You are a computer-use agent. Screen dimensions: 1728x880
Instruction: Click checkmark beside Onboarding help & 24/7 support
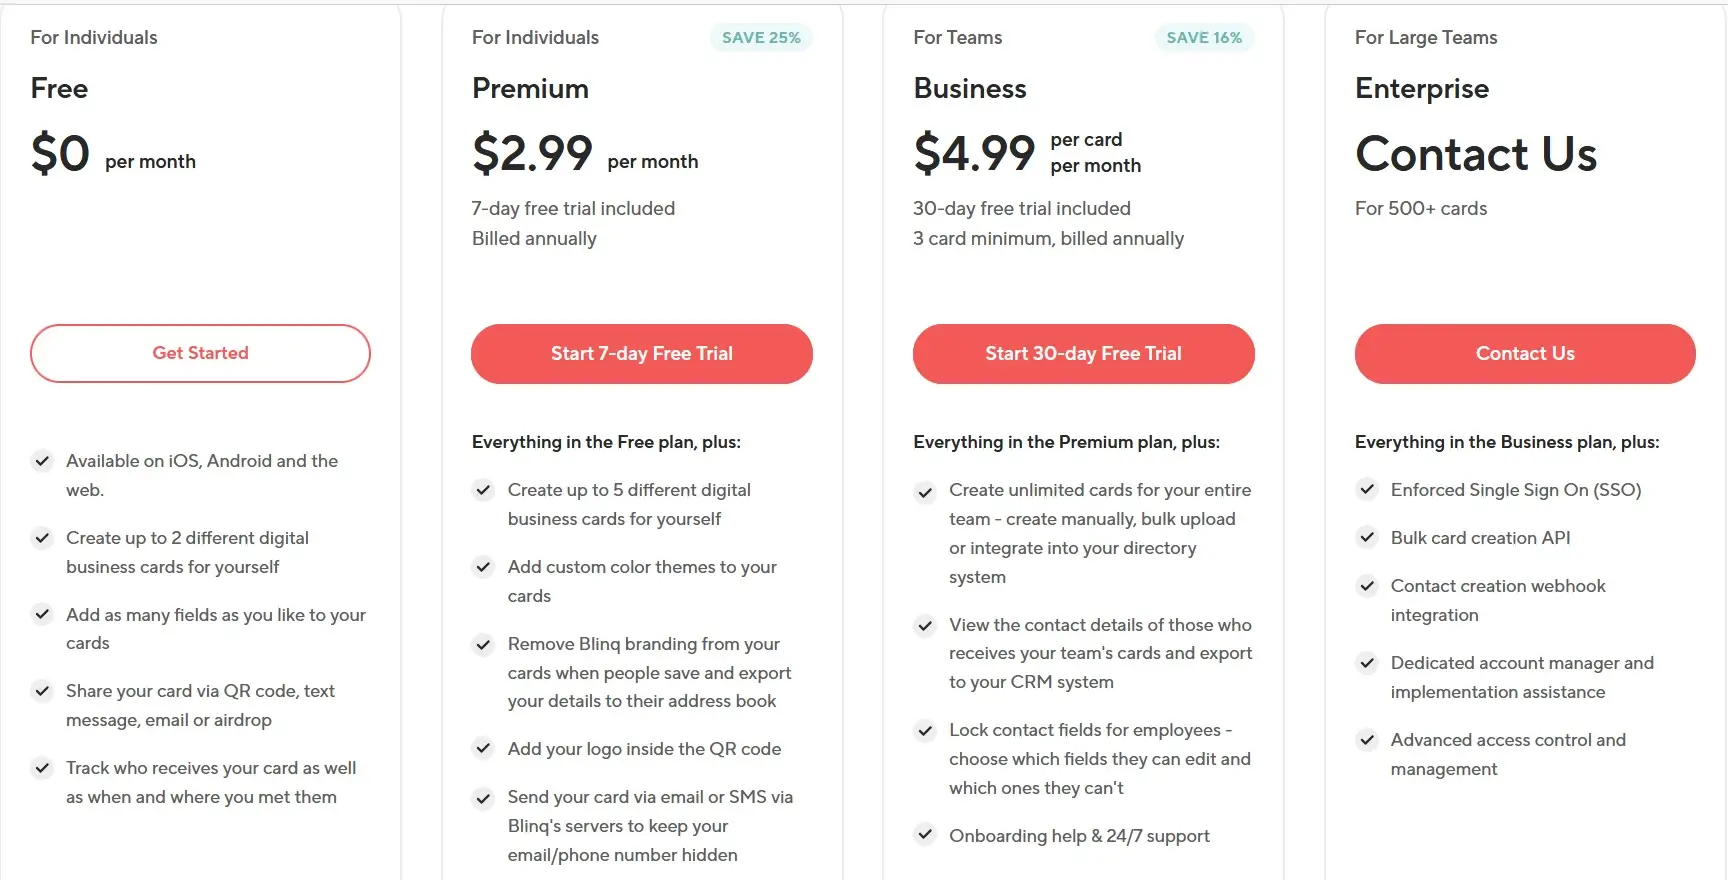tap(925, 835)
